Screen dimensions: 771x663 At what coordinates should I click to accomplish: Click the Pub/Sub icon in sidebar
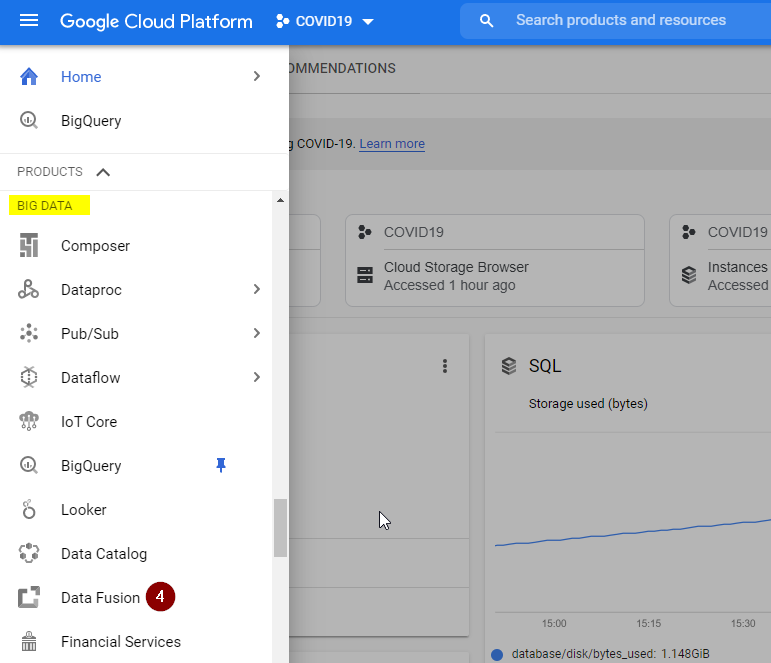click(29, 334)
